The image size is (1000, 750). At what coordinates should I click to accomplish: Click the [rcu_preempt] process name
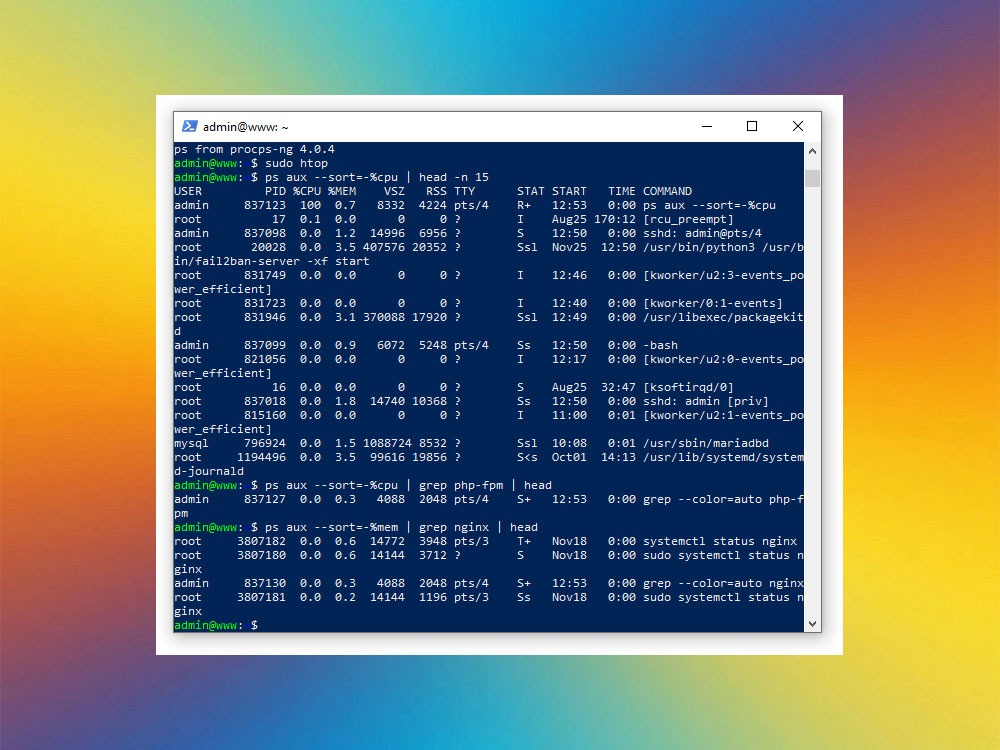[688, 219]
